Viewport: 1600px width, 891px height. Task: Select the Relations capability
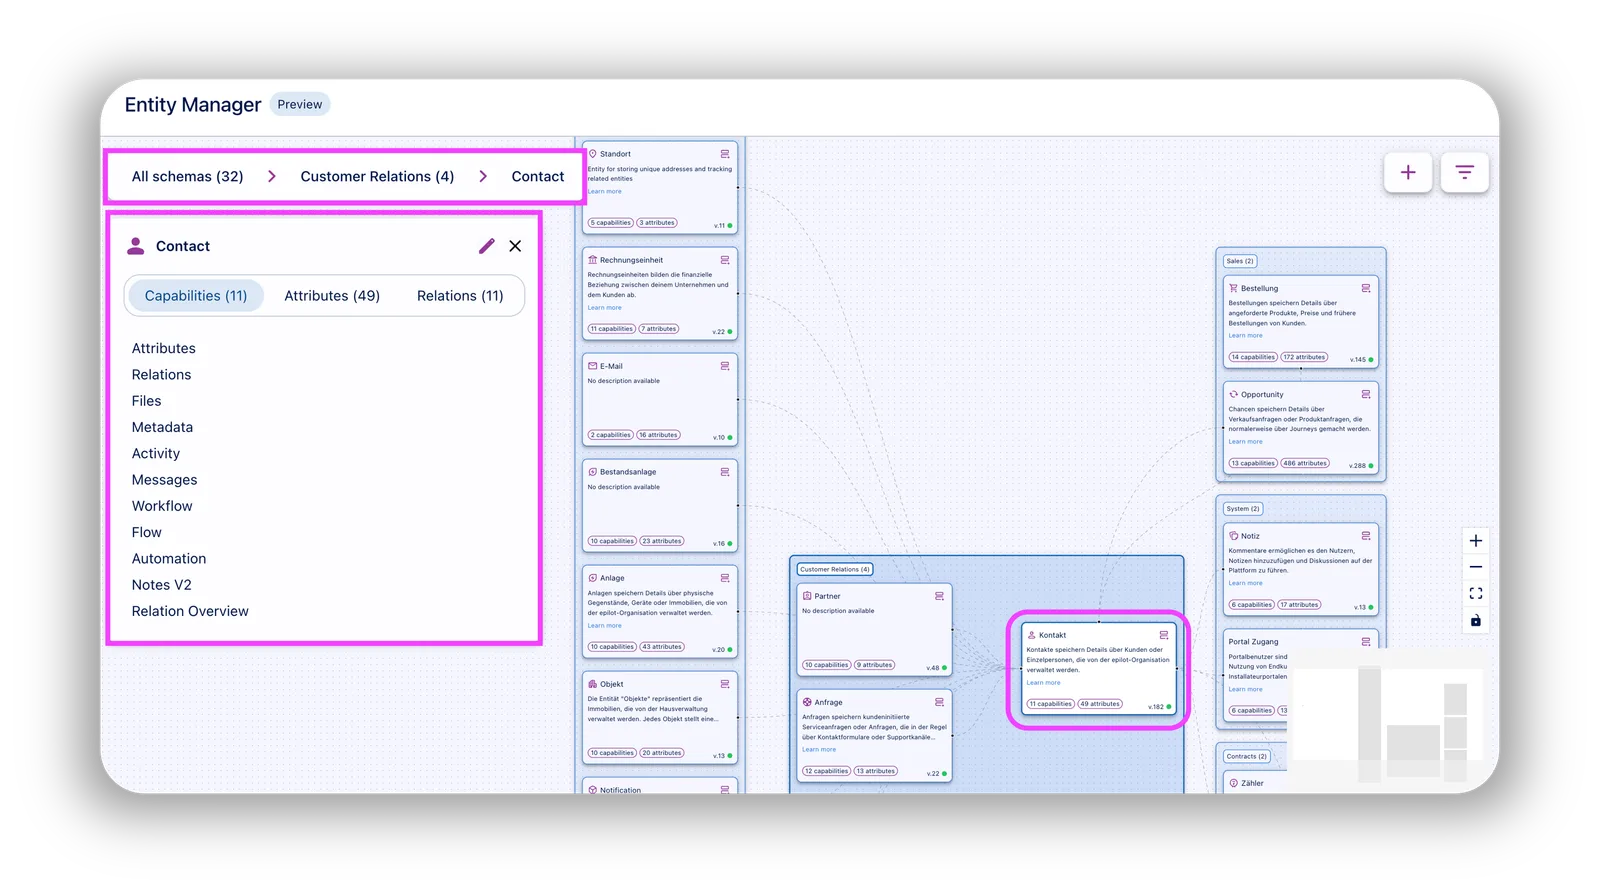point(161,374)
